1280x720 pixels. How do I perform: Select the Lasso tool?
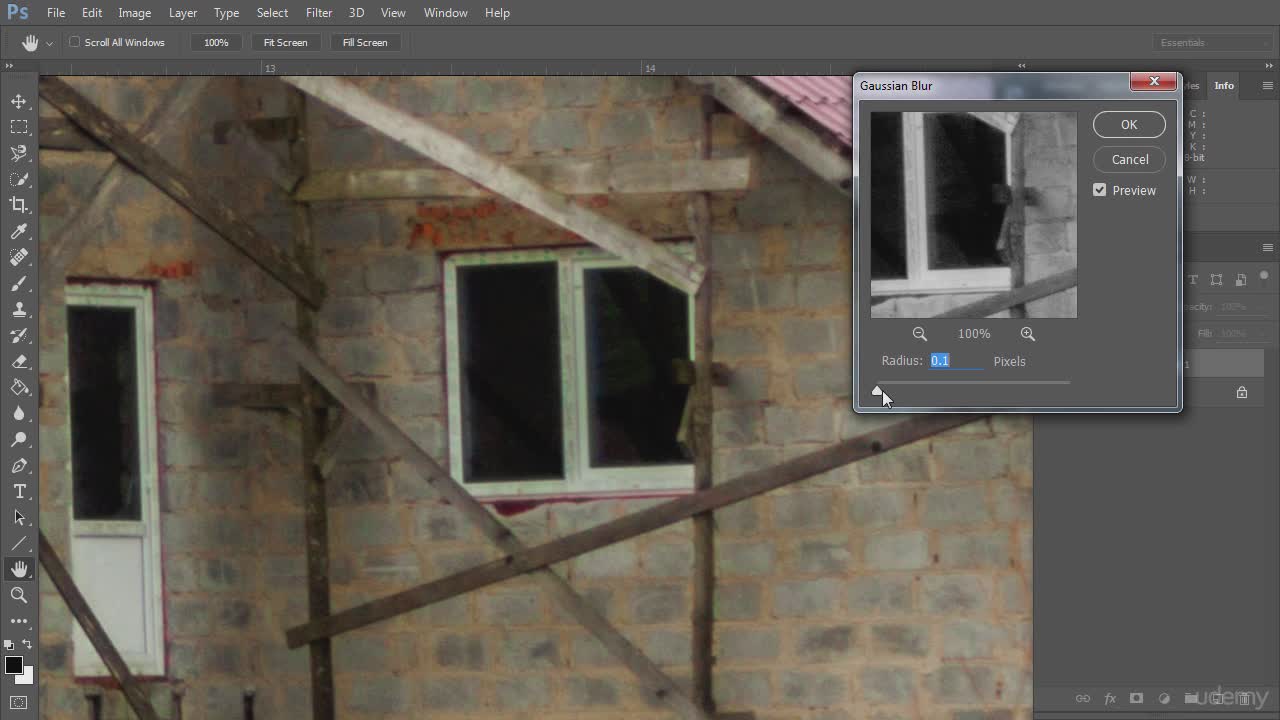[19, 153]
